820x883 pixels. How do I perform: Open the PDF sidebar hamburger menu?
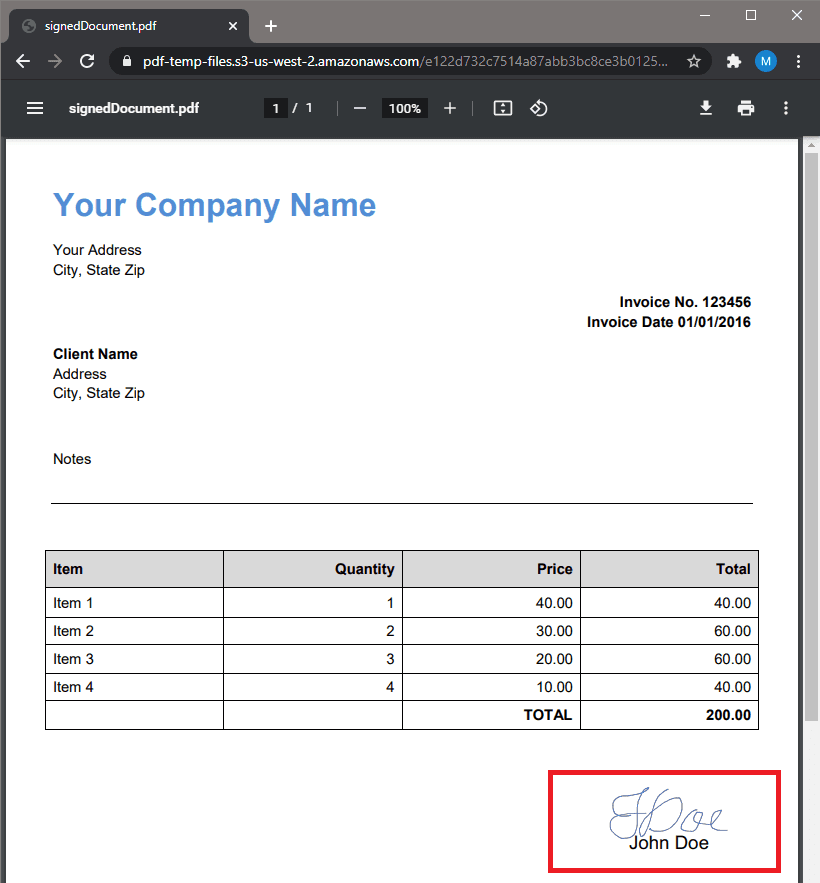coord(35,108)
